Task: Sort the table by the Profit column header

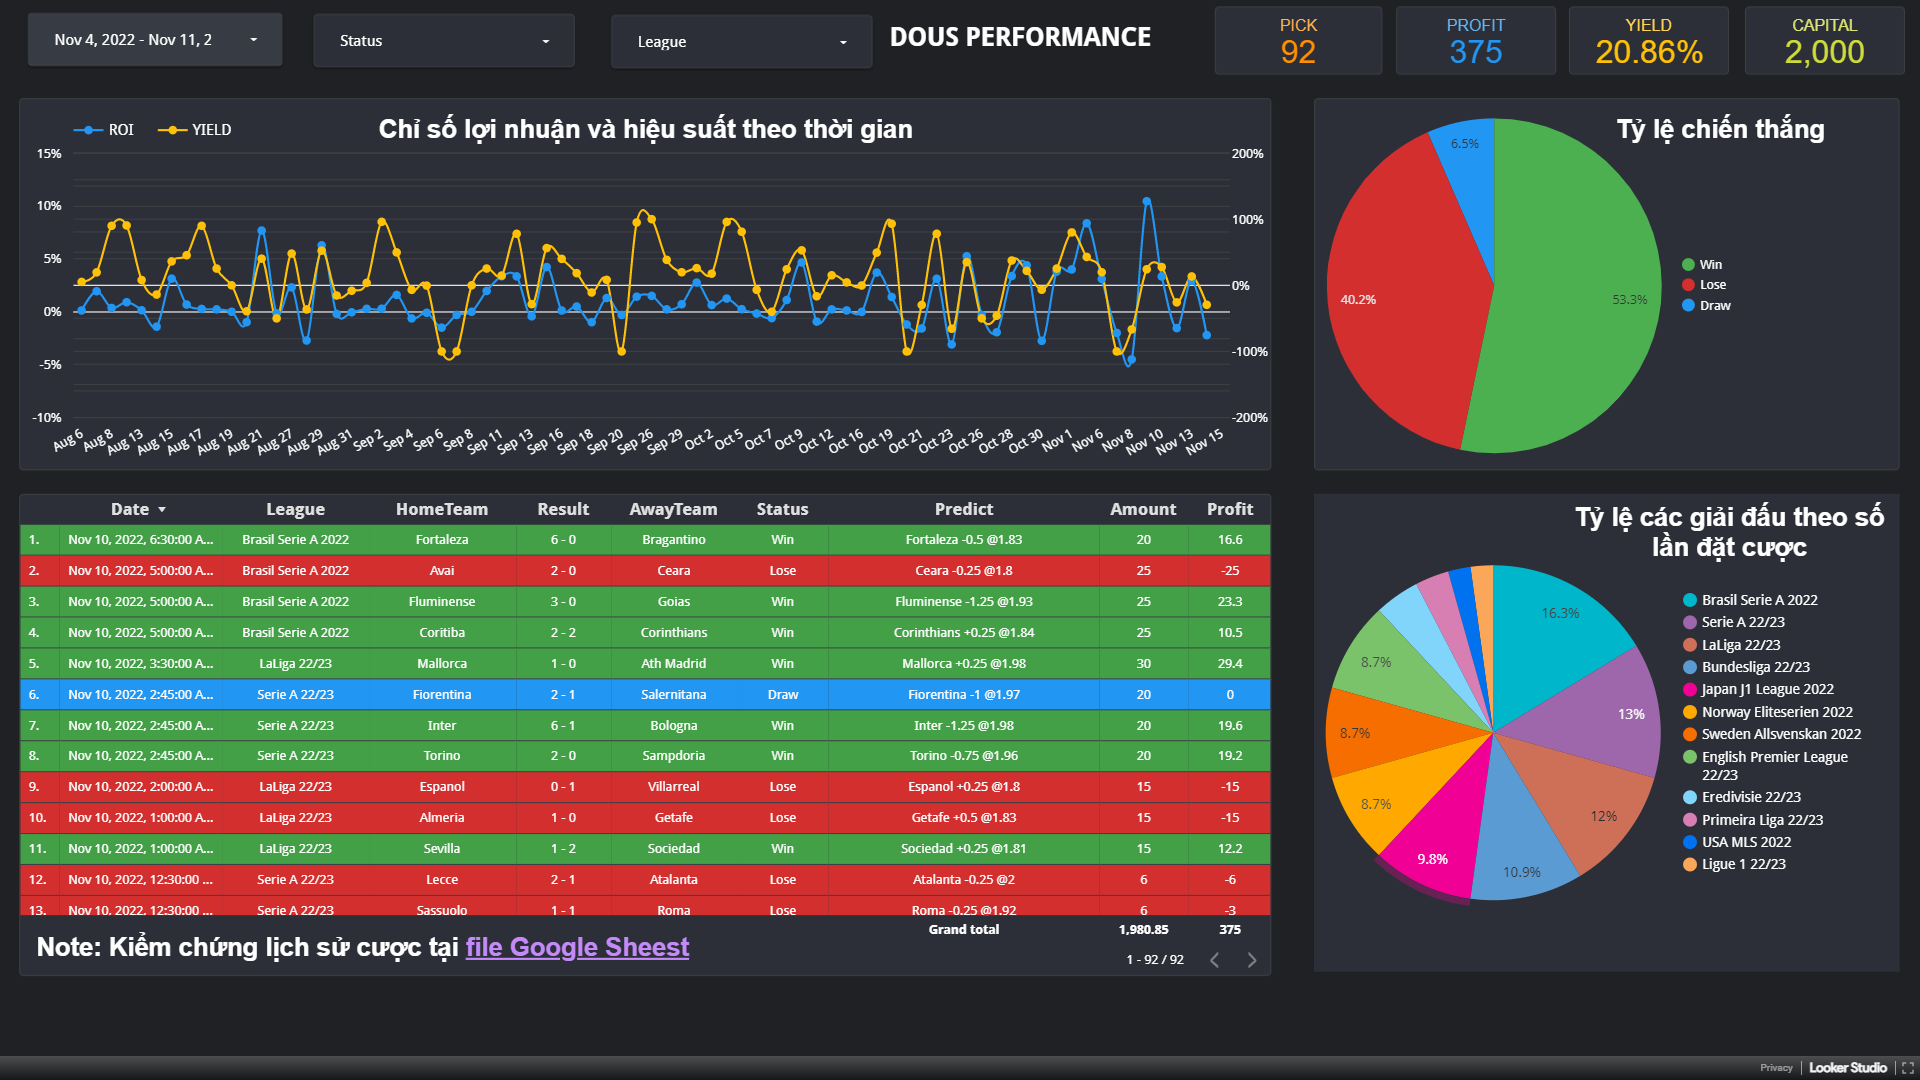Action: (x=1229, y=509)
